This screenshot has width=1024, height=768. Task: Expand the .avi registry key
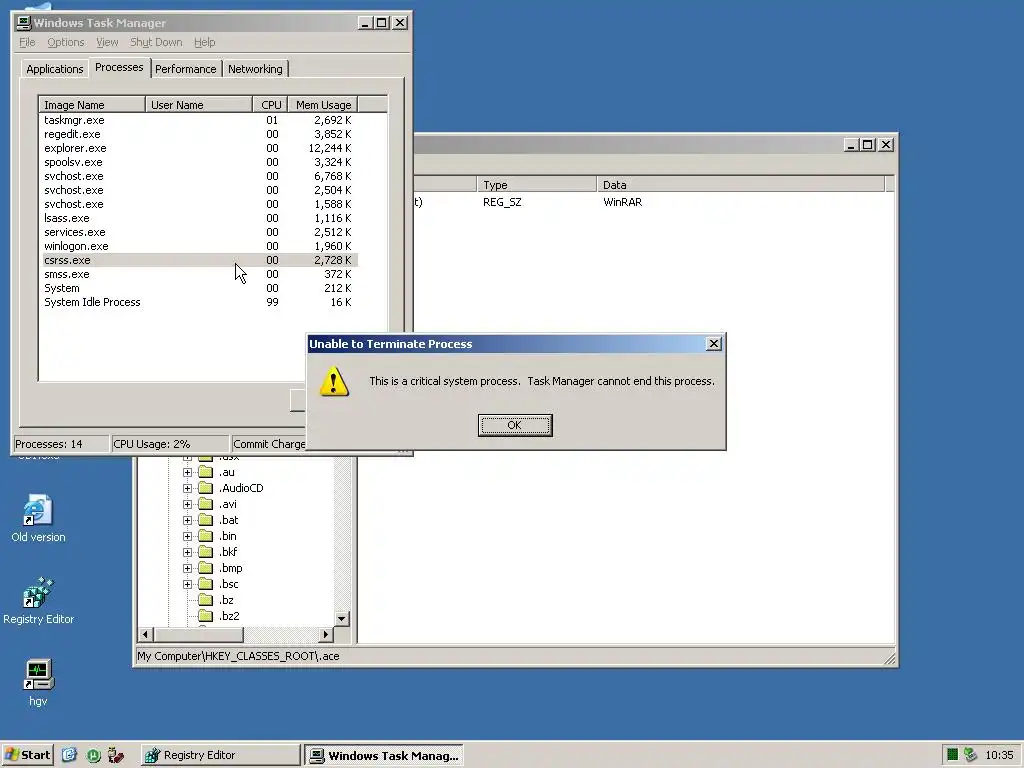187,504
